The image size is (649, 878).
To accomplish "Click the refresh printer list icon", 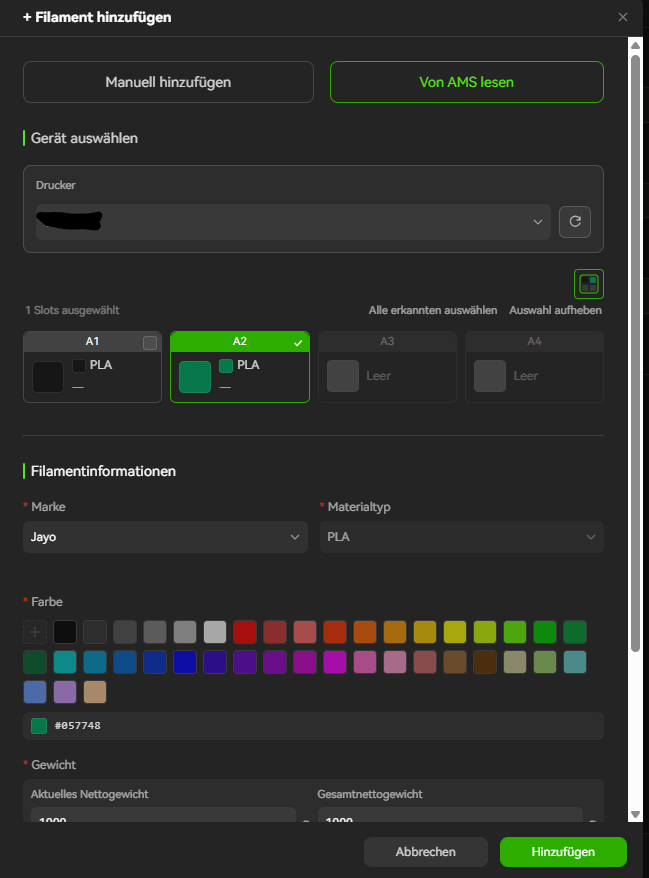I will click(575, 222).
